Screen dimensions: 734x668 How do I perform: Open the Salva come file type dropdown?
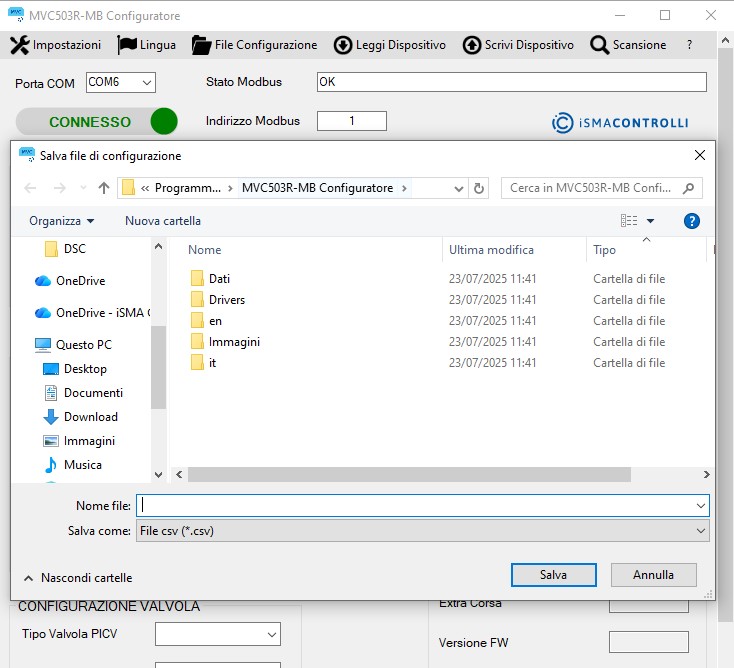(422, 531)
